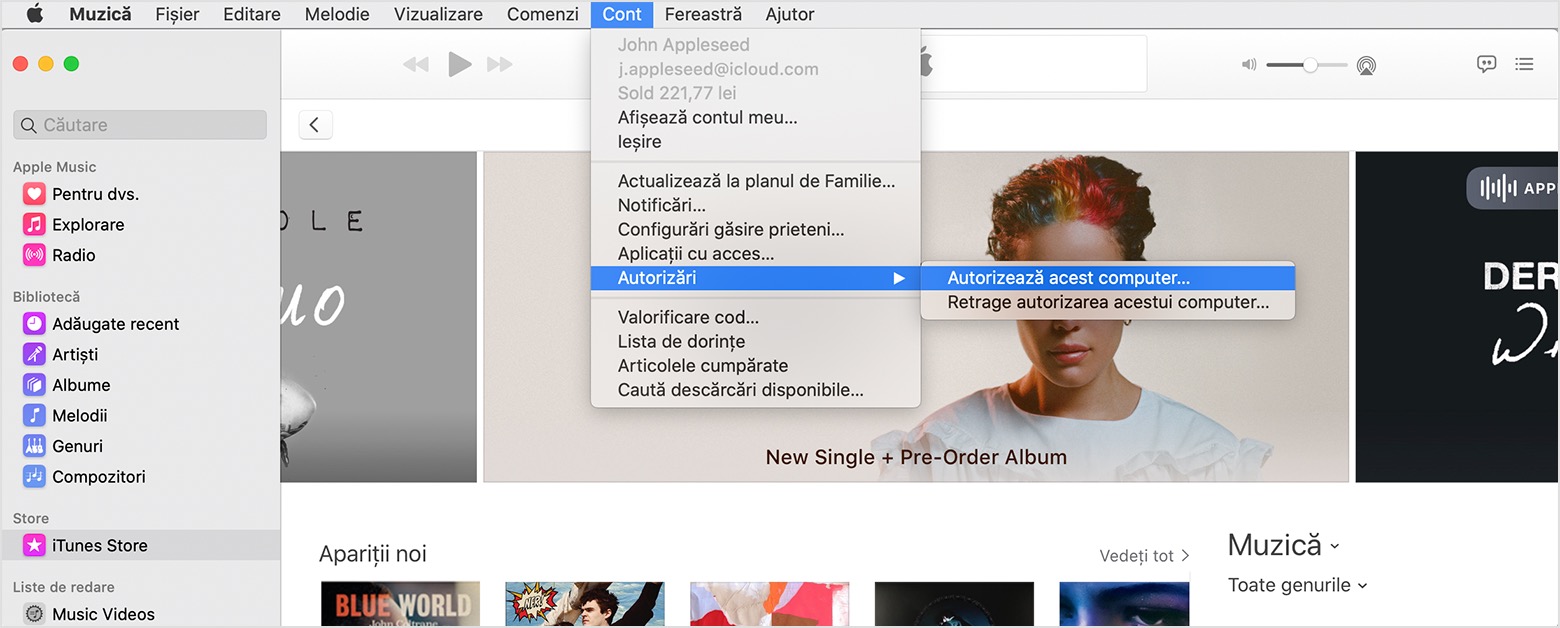Open Pentru dvs. heart icon
Screen dimensions: 1560x628
pyautogui.click(x=34, y=194)
